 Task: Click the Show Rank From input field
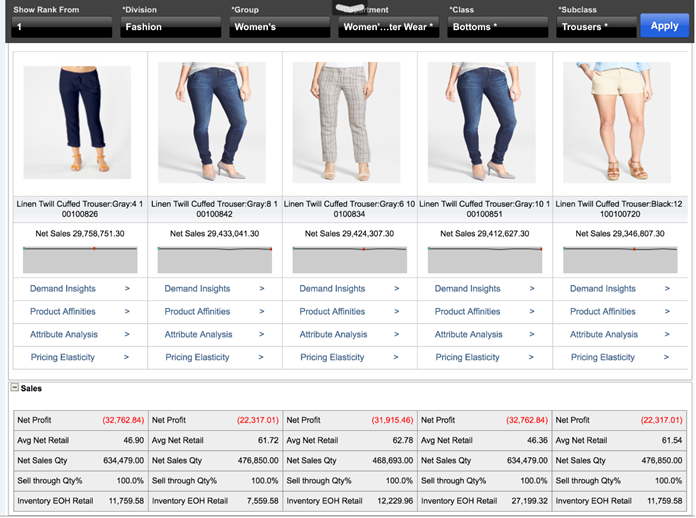click(62, 27)
